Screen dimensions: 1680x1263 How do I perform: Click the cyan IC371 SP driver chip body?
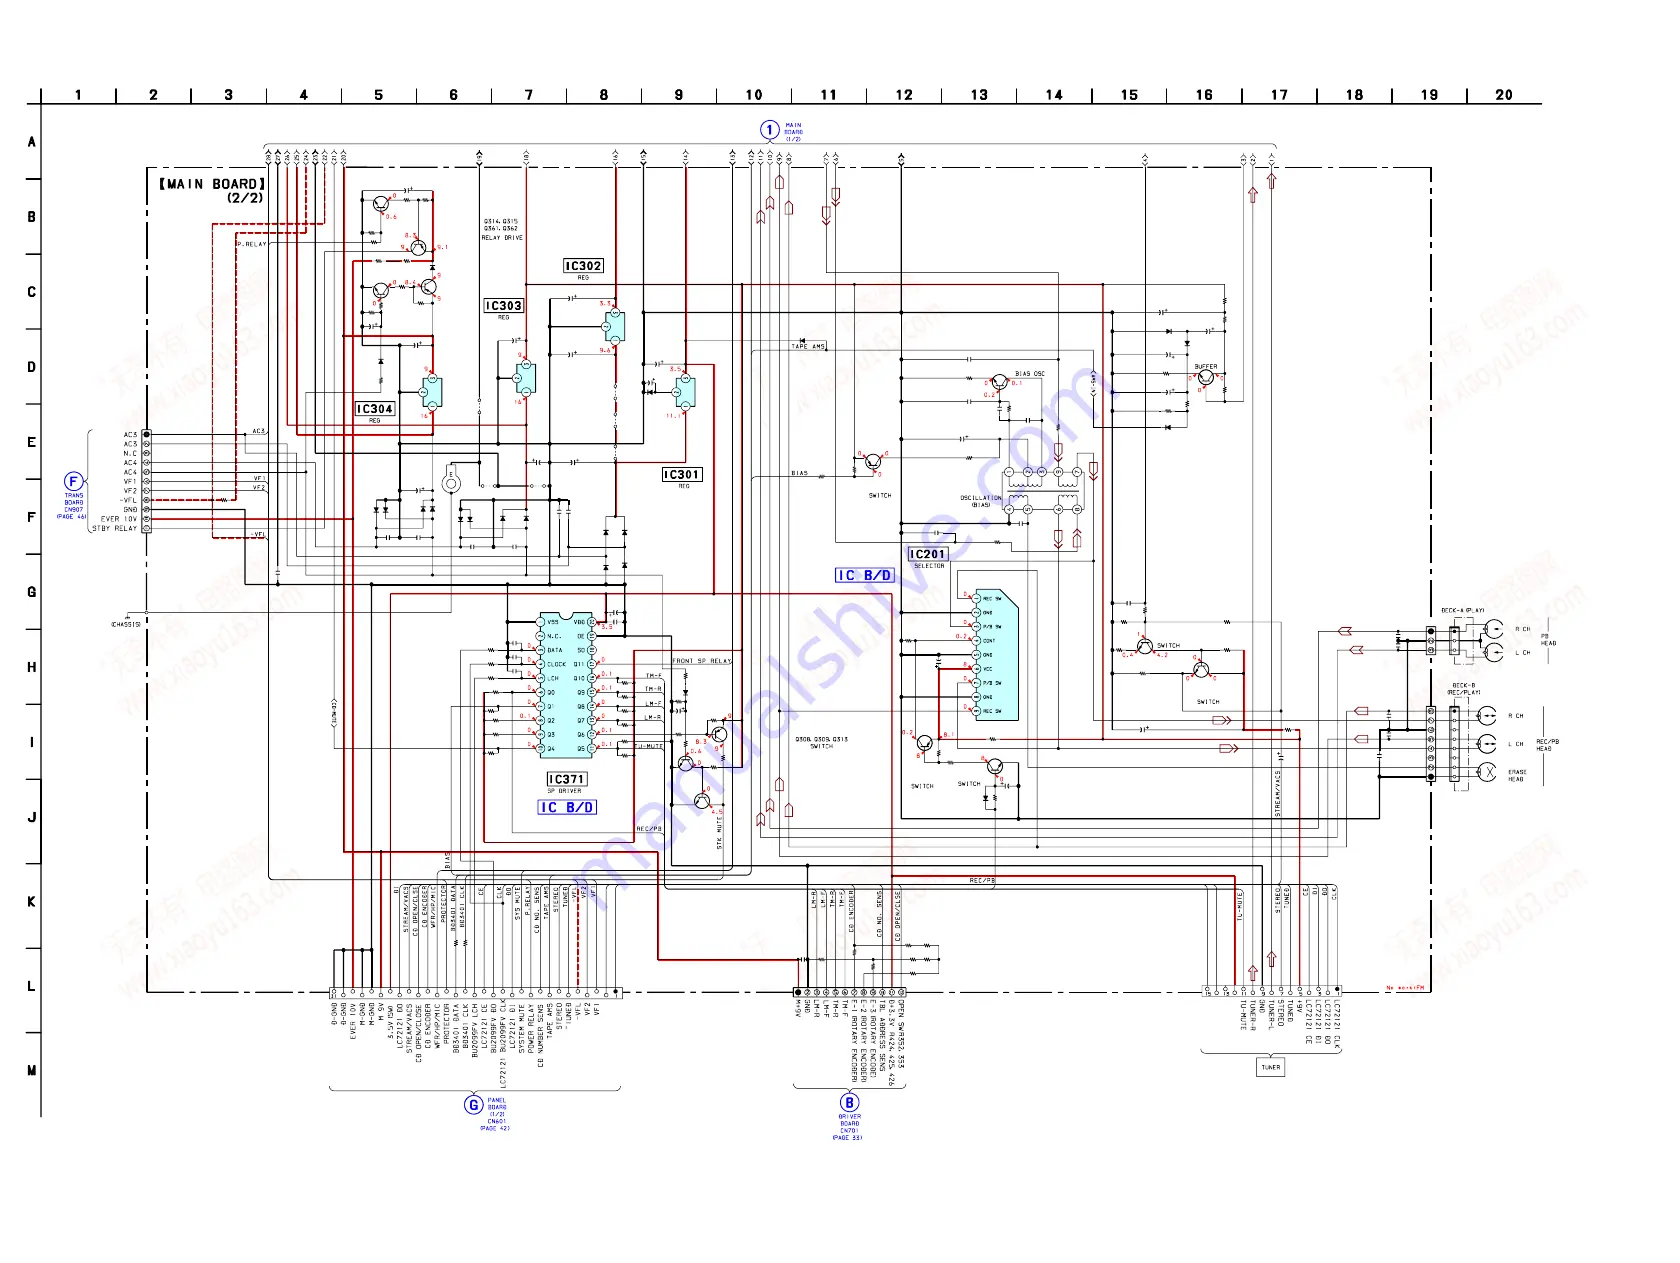(567, 685)
